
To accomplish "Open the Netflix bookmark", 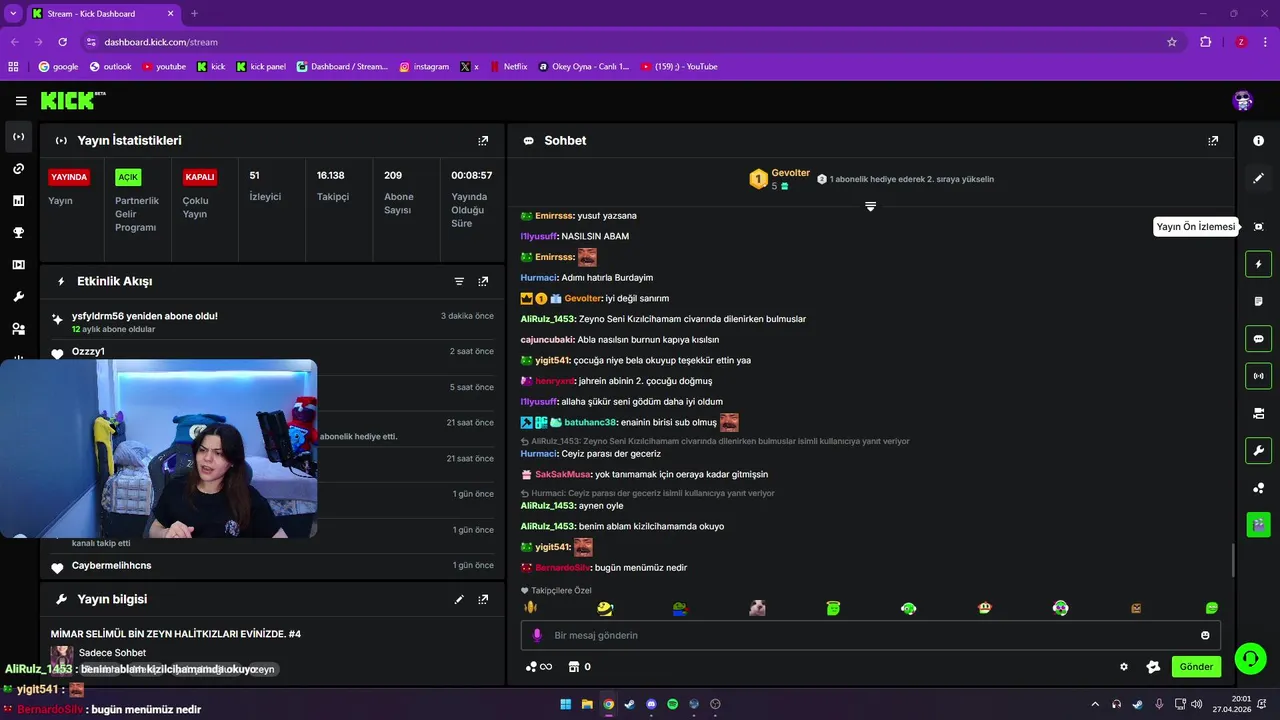I will [508, 67].
